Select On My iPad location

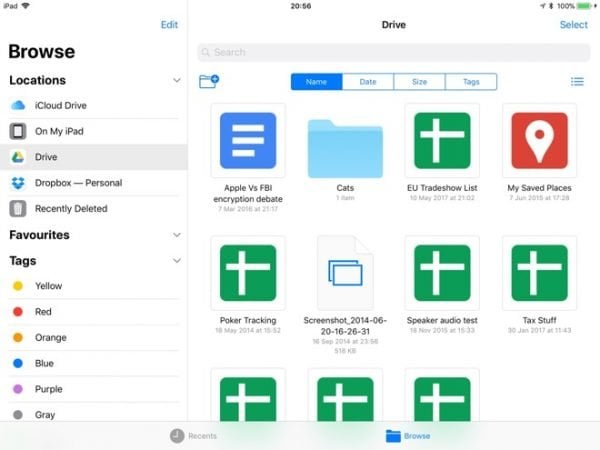pos(94,131)
